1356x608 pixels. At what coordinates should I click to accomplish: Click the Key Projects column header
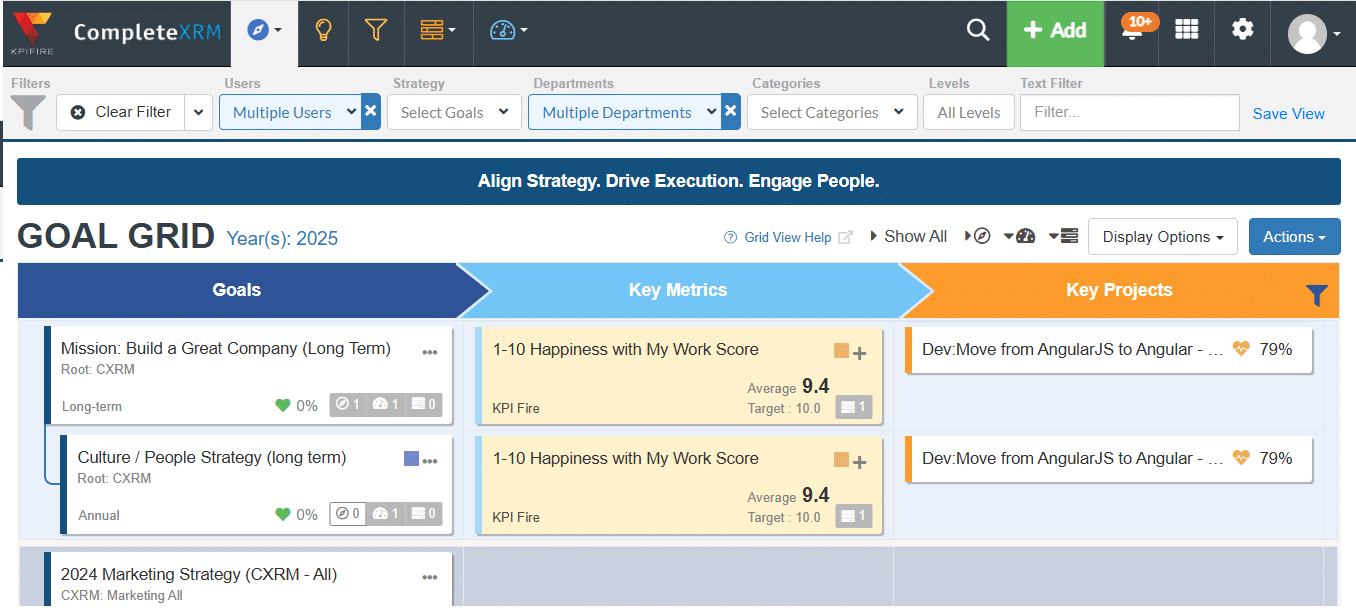click(1119, 290)
